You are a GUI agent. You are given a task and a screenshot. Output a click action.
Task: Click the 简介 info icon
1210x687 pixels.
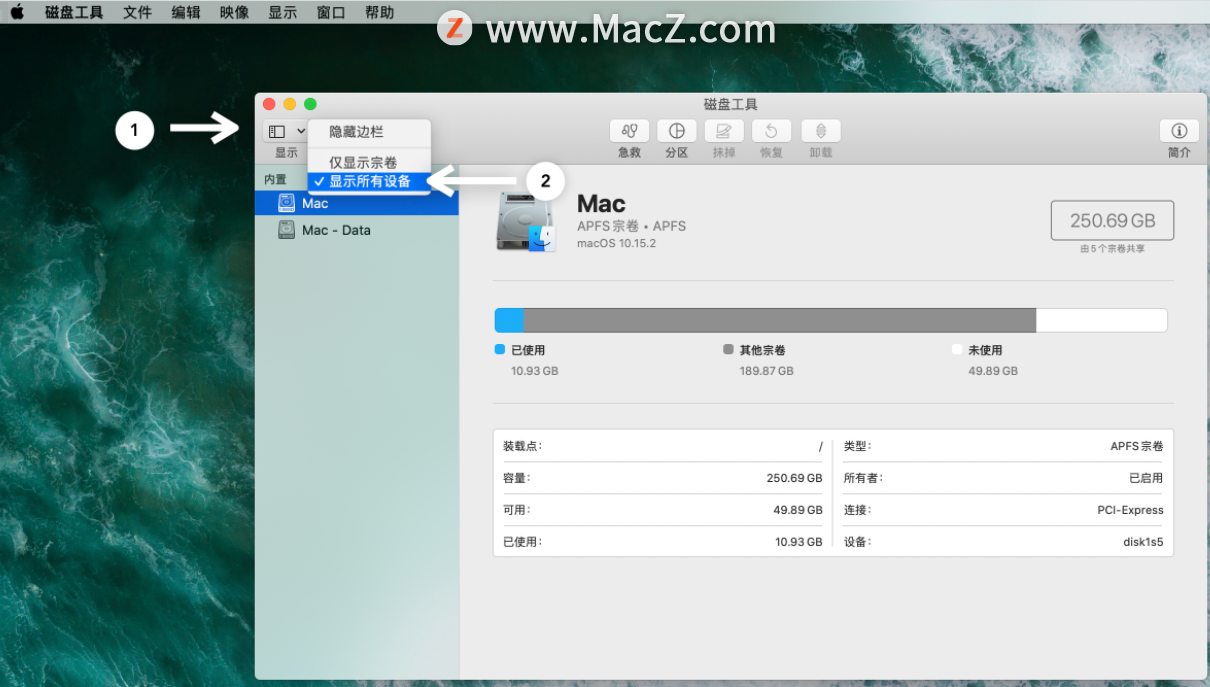[x=1179, y=131]
